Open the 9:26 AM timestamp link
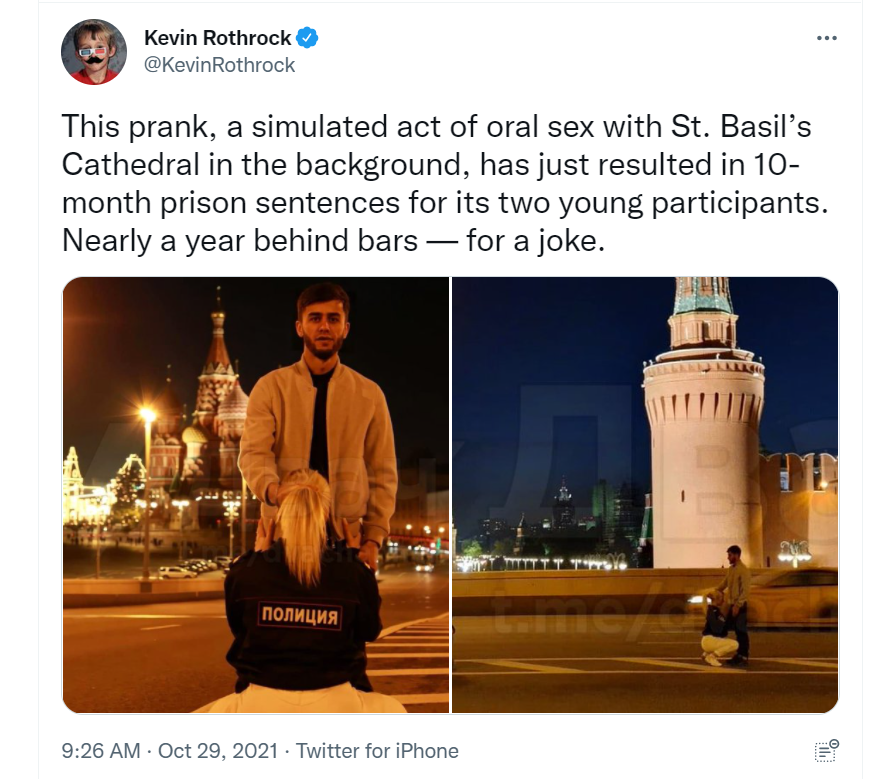The image size is (881, 779). (101, 751)
